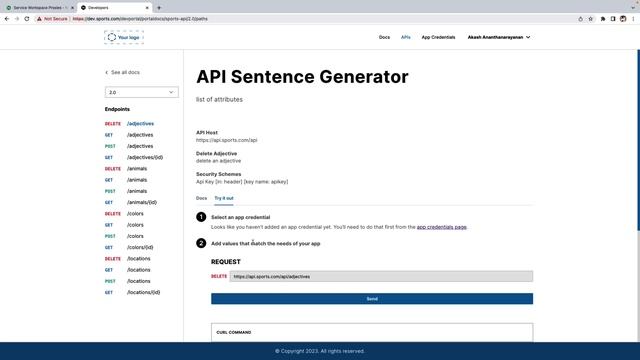Viewport: 640px width, 360px height.
Task: Click the API Sentence Generator heading
Action: click(x=302, y=77)
